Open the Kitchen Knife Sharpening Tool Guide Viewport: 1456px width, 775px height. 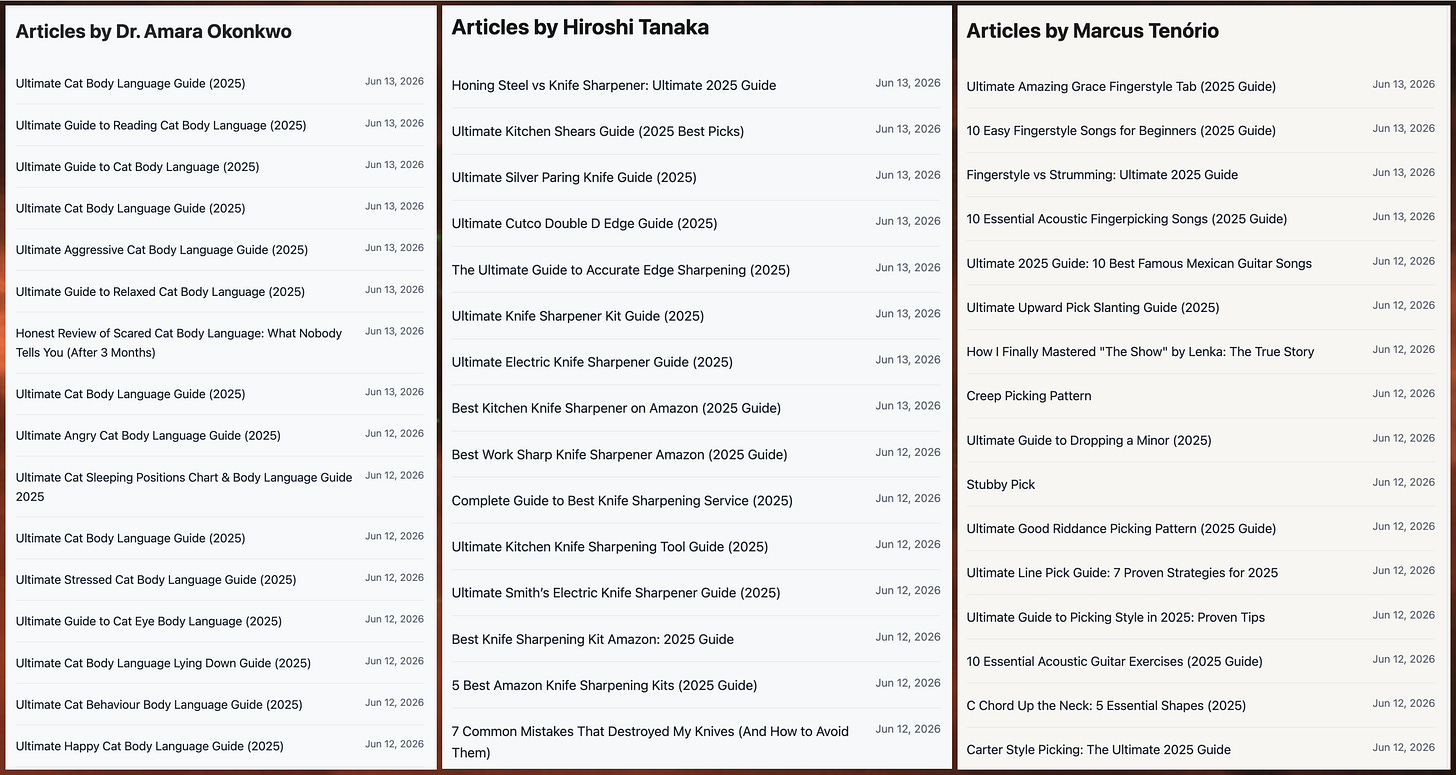pos(610,546)
